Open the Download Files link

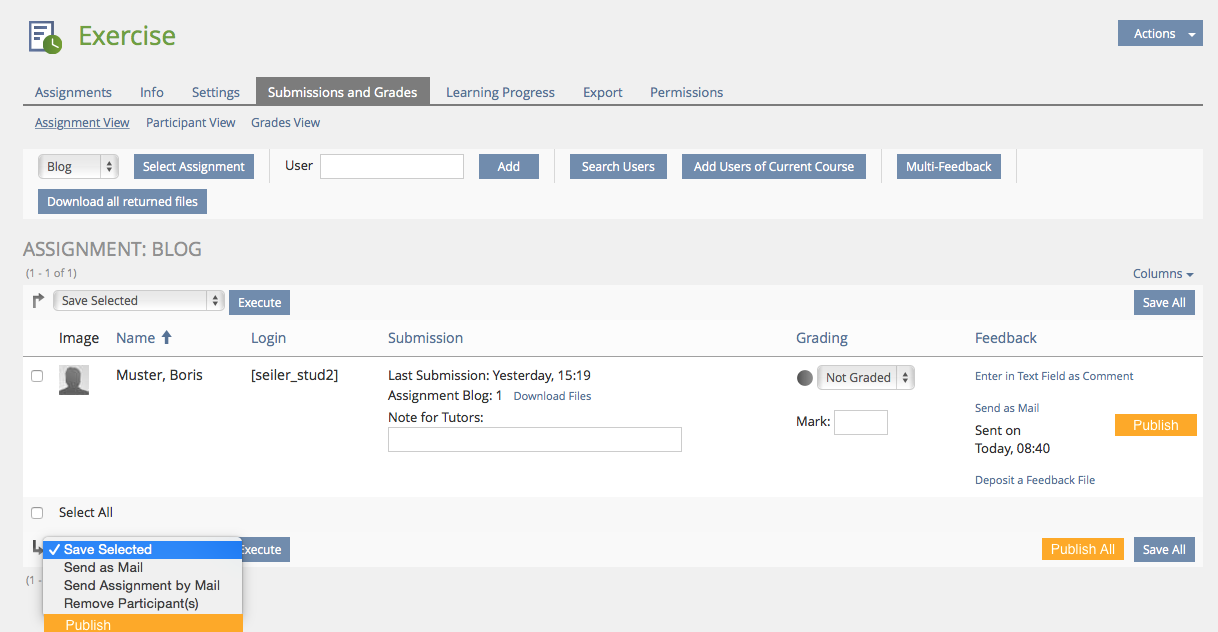(552, 396)
